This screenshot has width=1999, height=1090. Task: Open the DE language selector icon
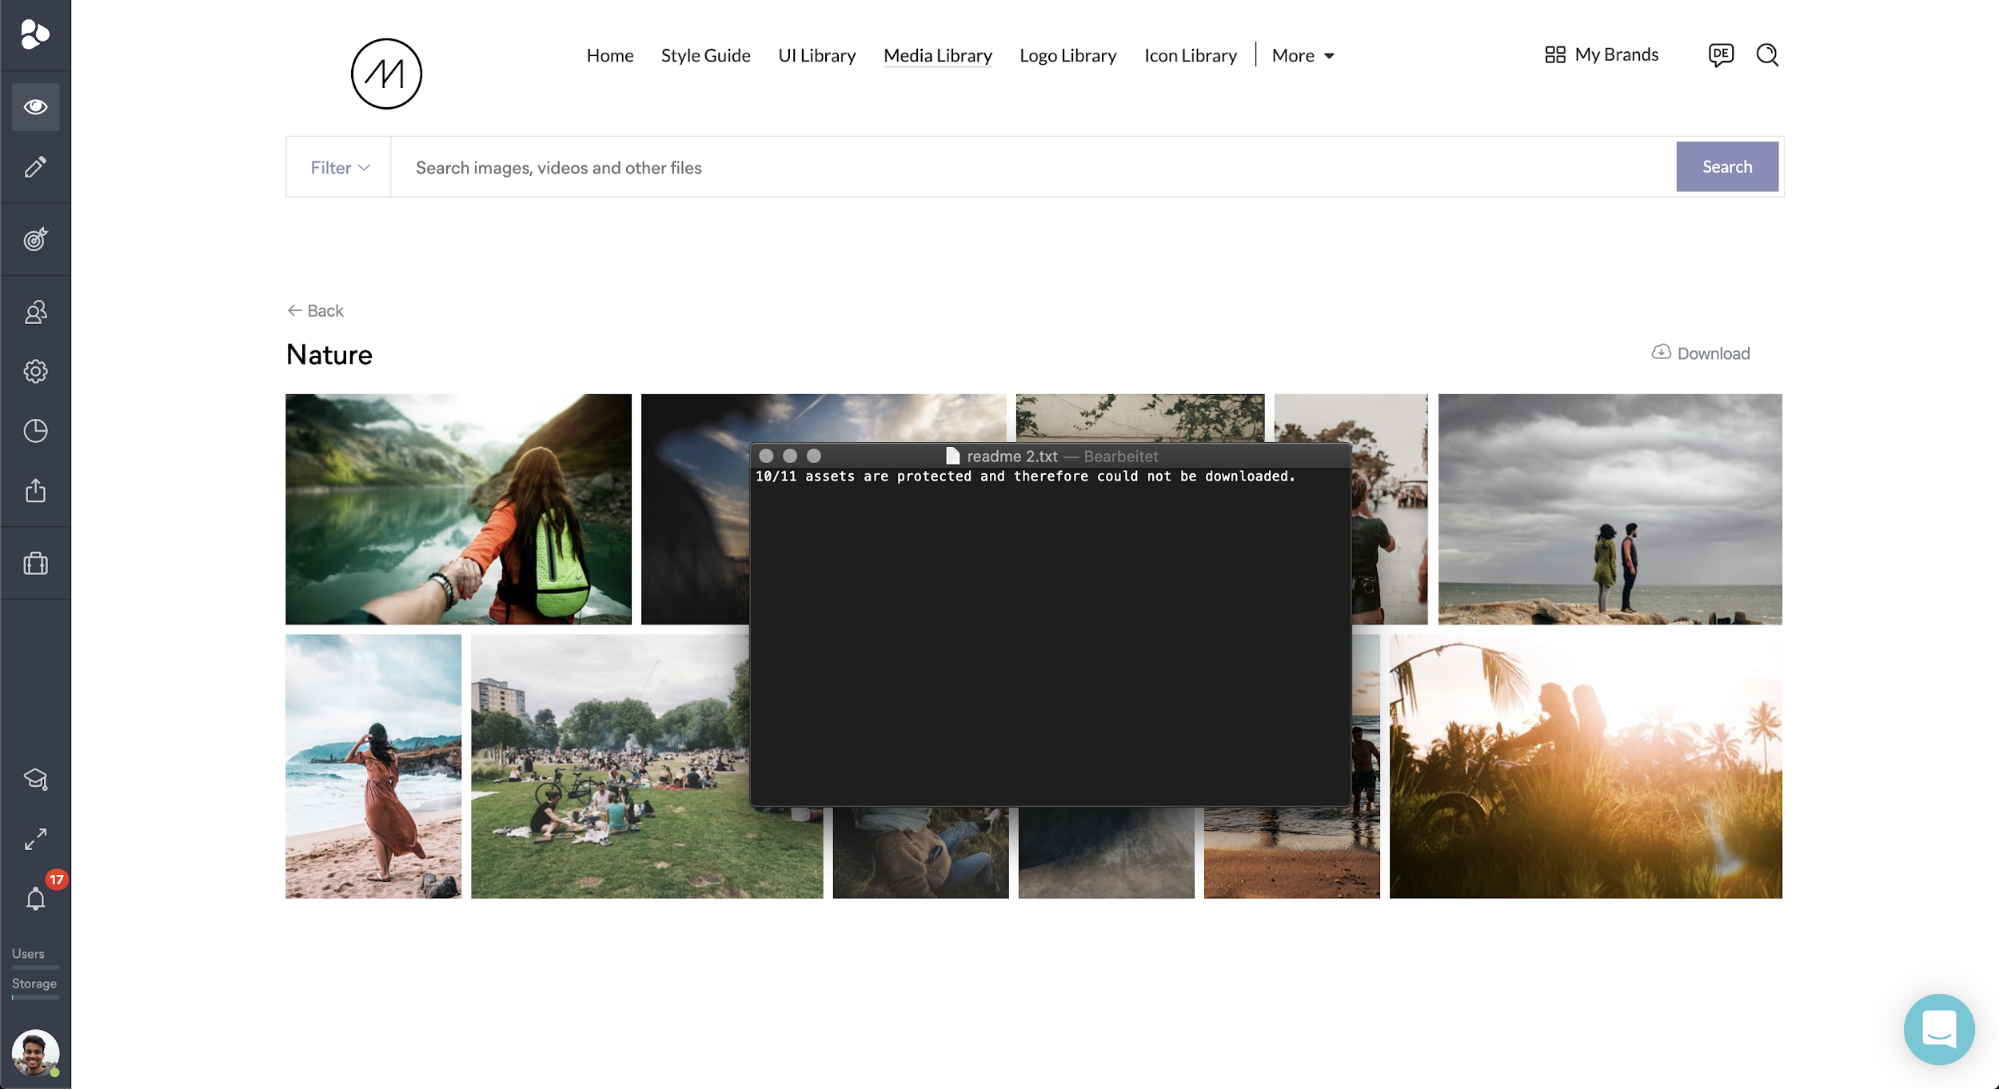click(x=1720, y=55)
